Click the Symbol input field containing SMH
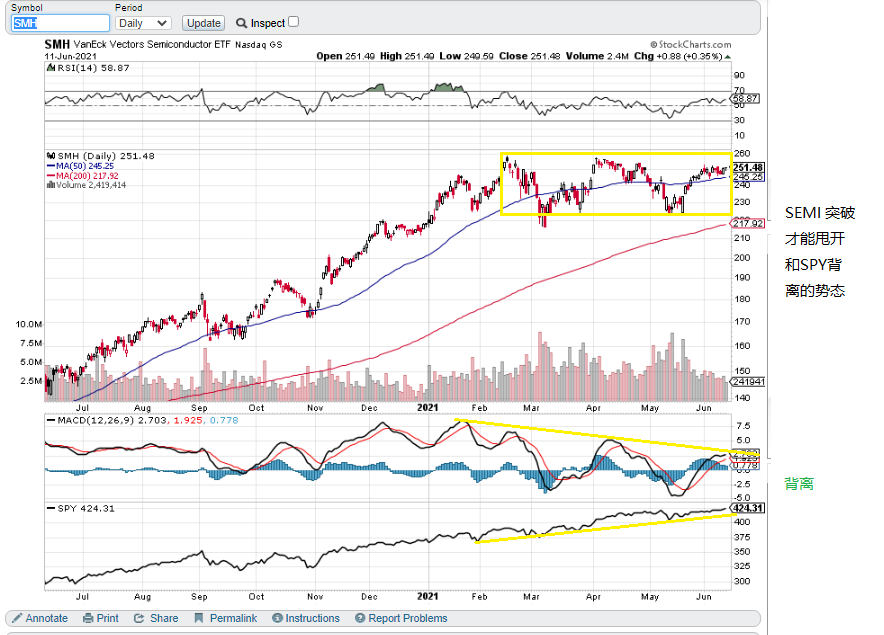 click(60, 23)
